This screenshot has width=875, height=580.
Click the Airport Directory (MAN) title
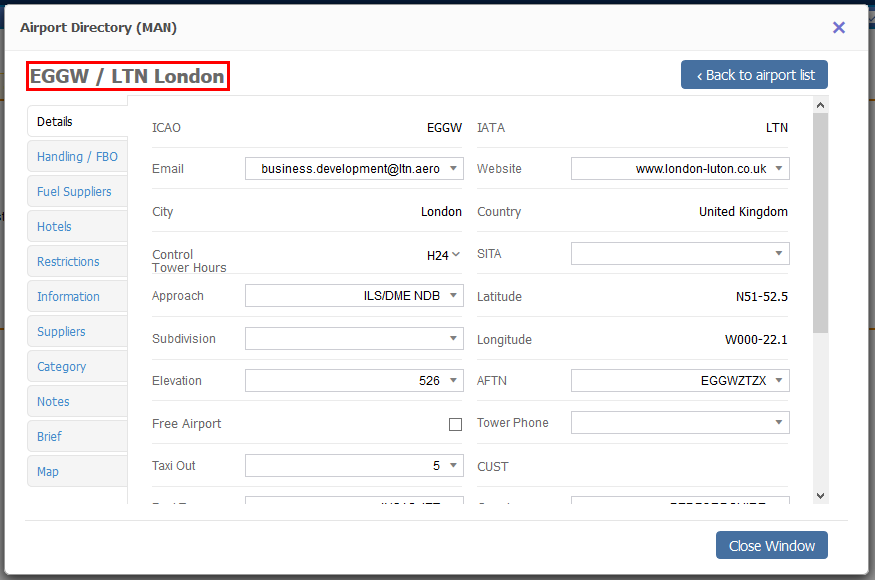tap(98, 27)
